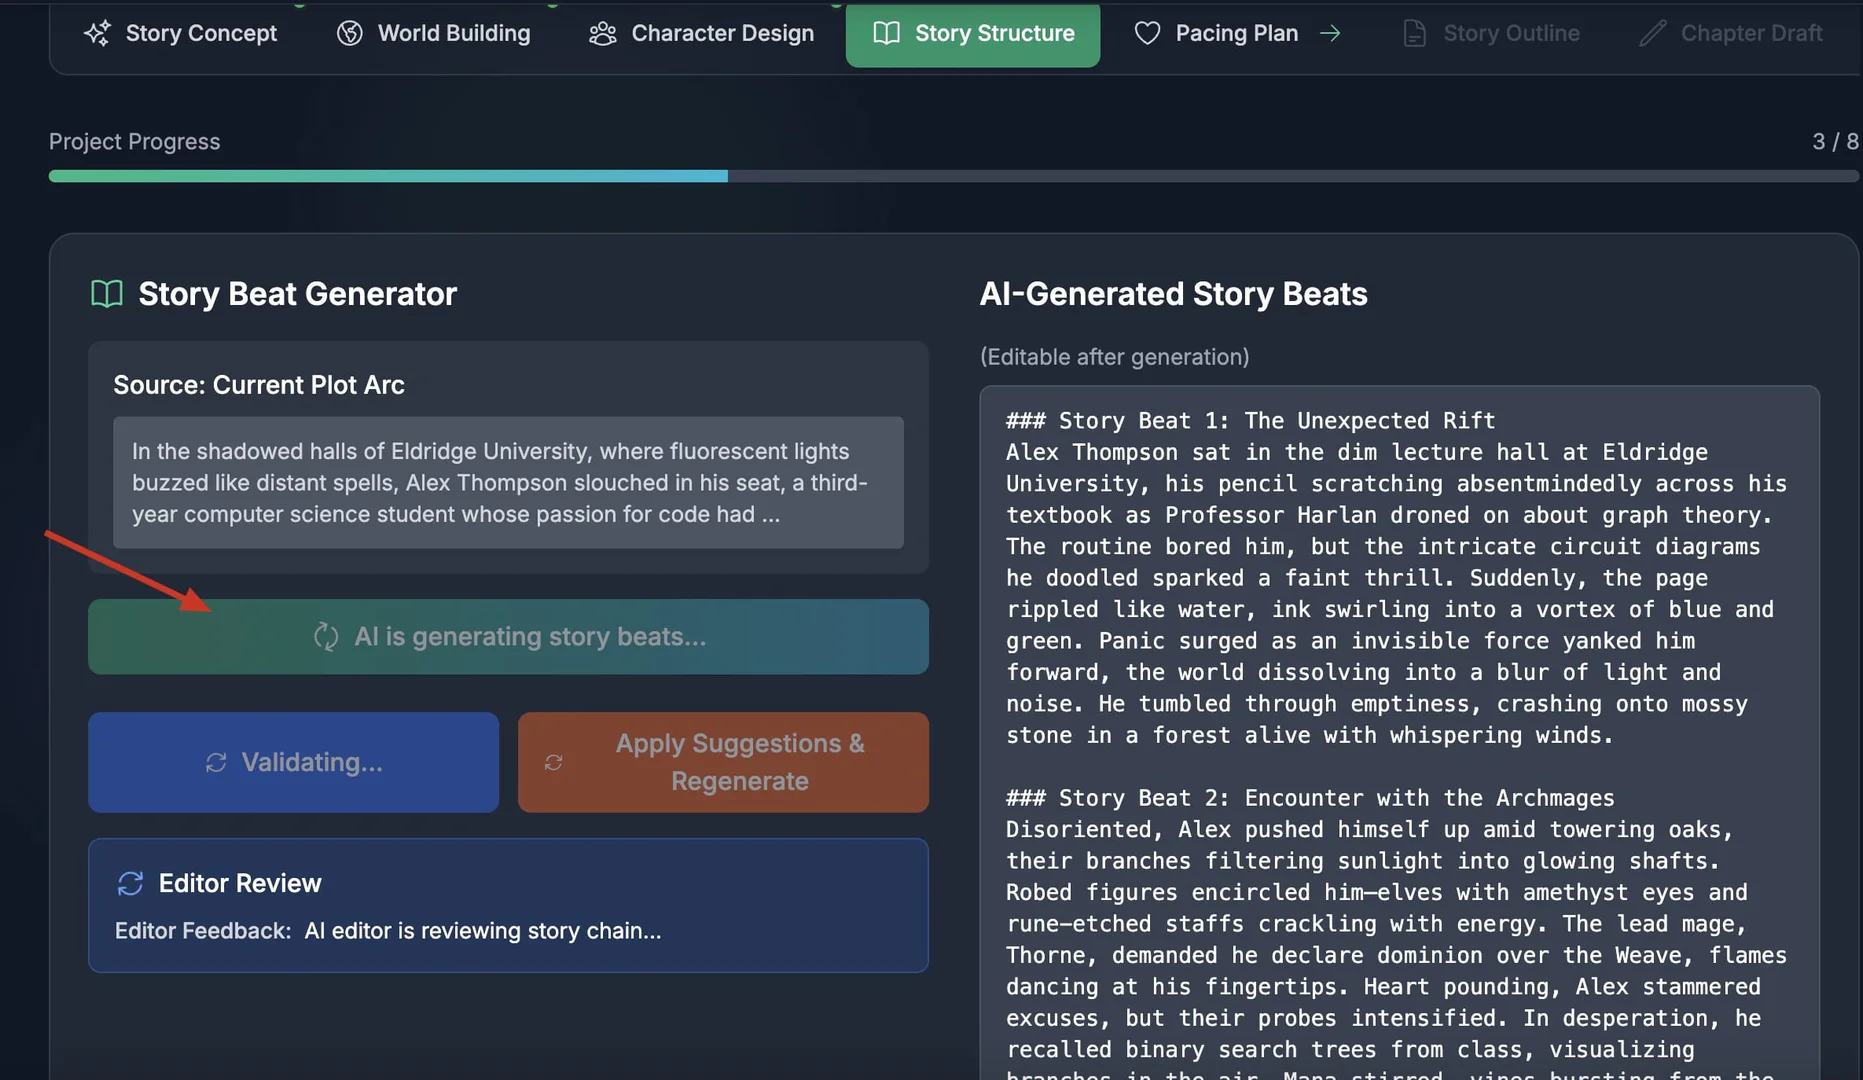Screen dimensions: 1863x1080
Task: Click the Validating button
Action: pos(293,762)
